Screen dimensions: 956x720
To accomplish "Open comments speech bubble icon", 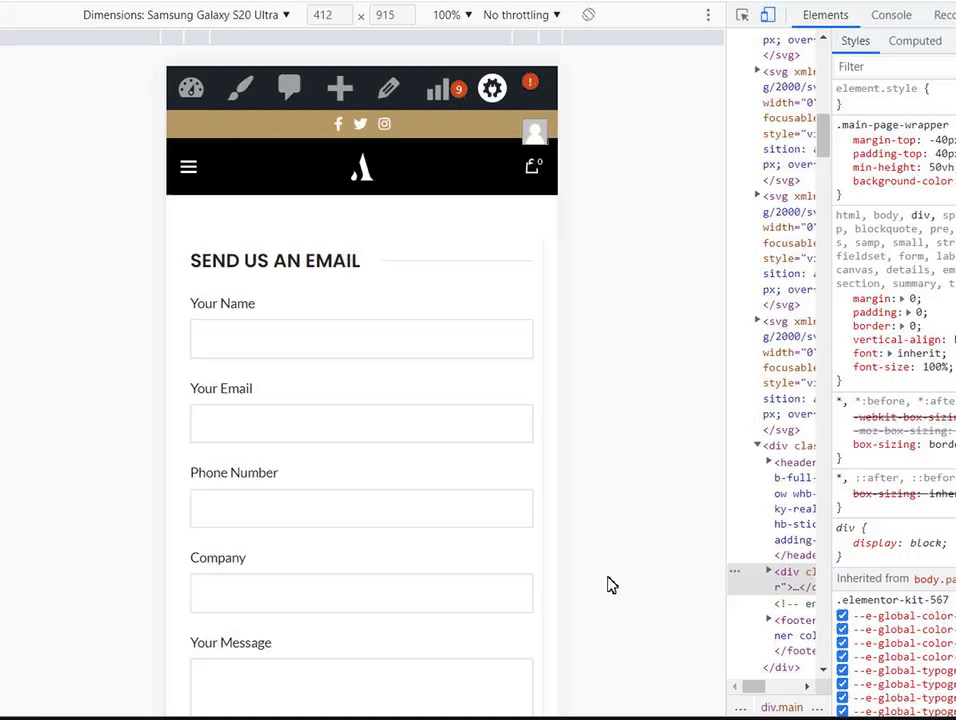I will click(289, 87).
